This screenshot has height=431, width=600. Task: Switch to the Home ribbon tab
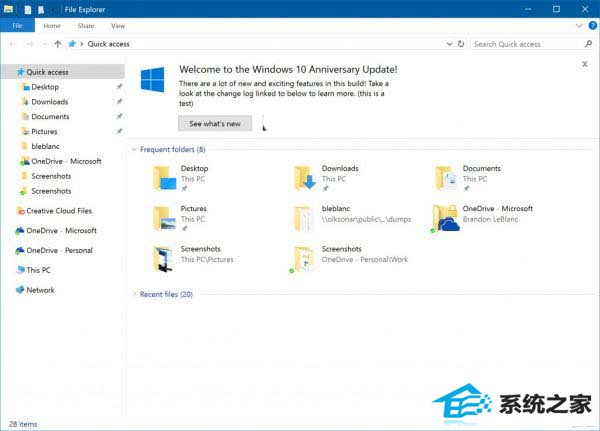pyautogui.click(x=52, y=26)
